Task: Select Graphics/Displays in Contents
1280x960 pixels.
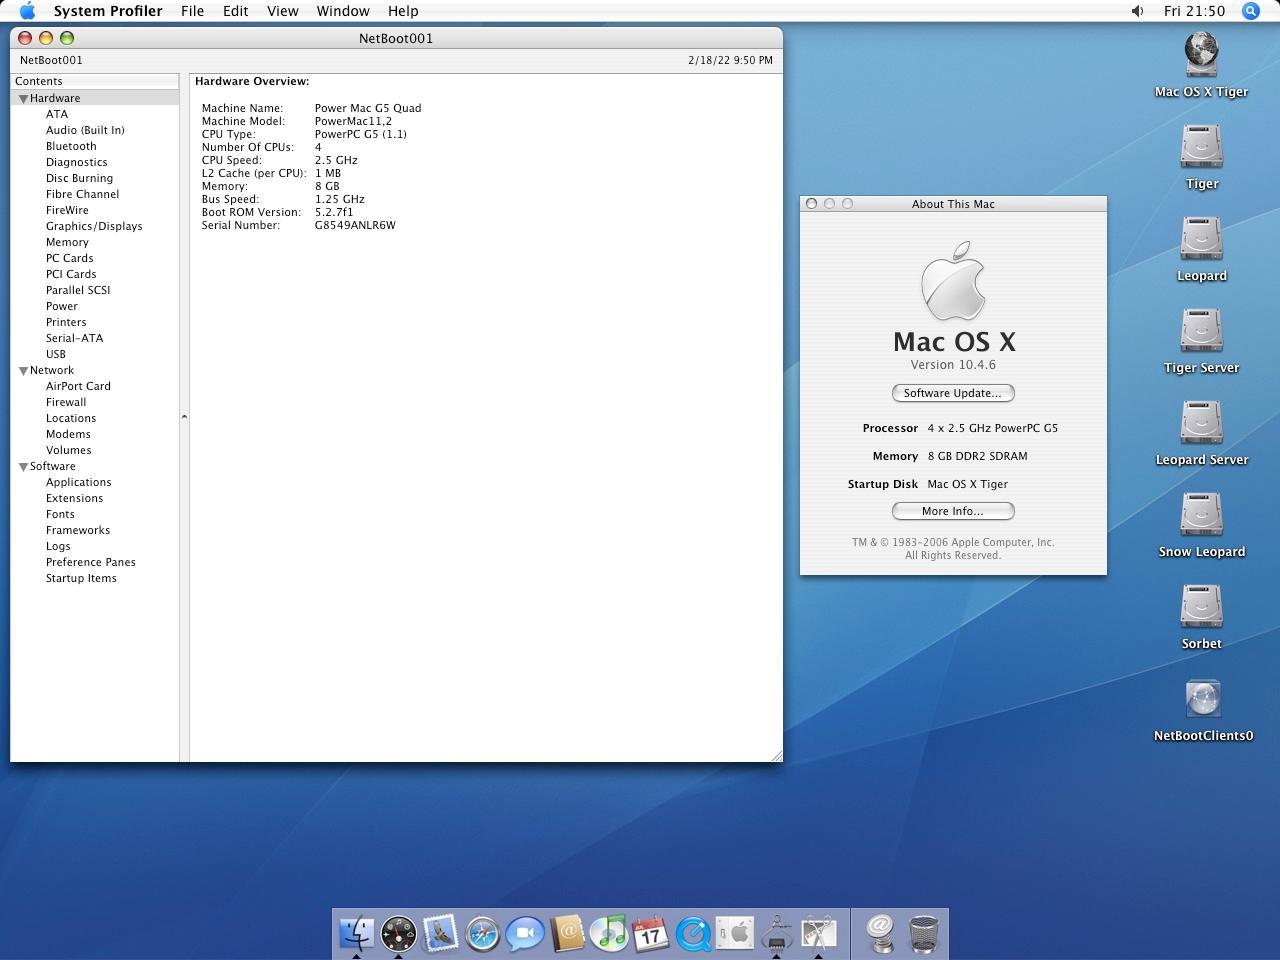Action: coord(94,226)
